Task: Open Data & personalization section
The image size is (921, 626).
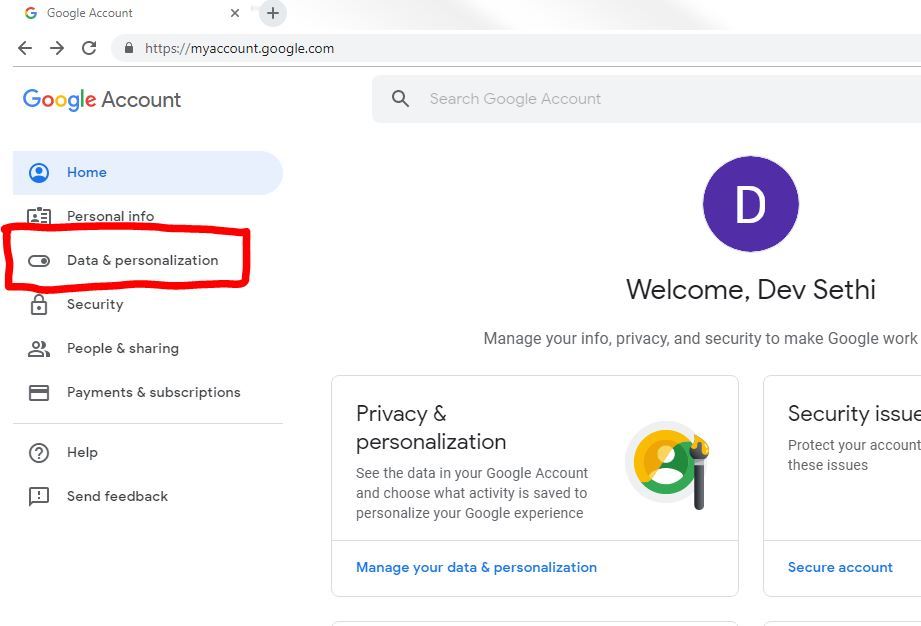Action: pos(143,260)
